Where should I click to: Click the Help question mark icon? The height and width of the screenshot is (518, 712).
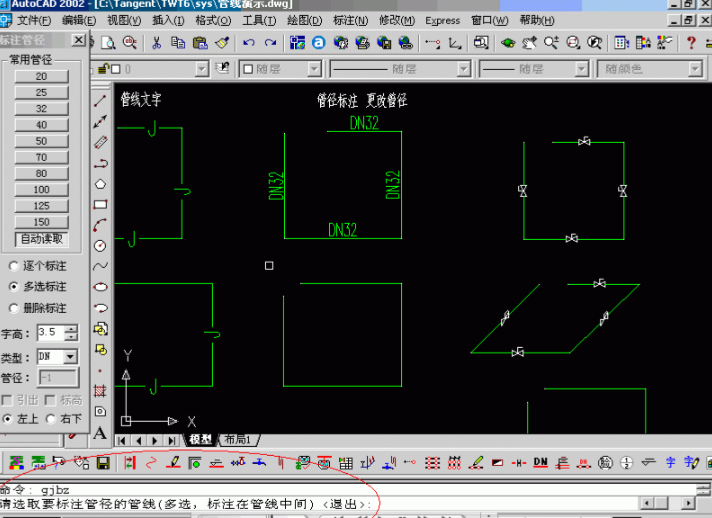690,43
